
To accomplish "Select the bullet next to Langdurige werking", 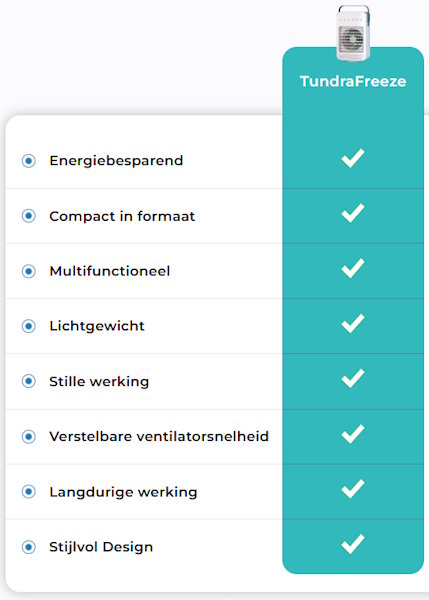I will [x=28, y=492].
